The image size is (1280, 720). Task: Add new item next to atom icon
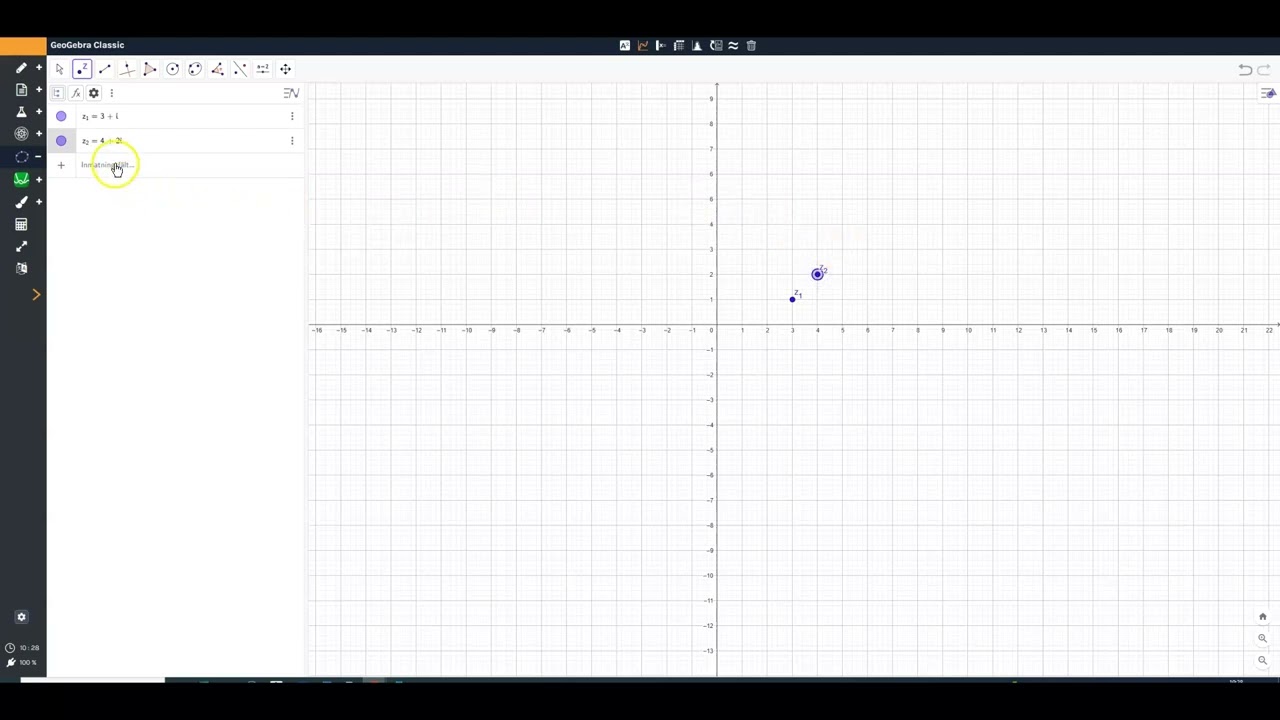click(39, 134)
